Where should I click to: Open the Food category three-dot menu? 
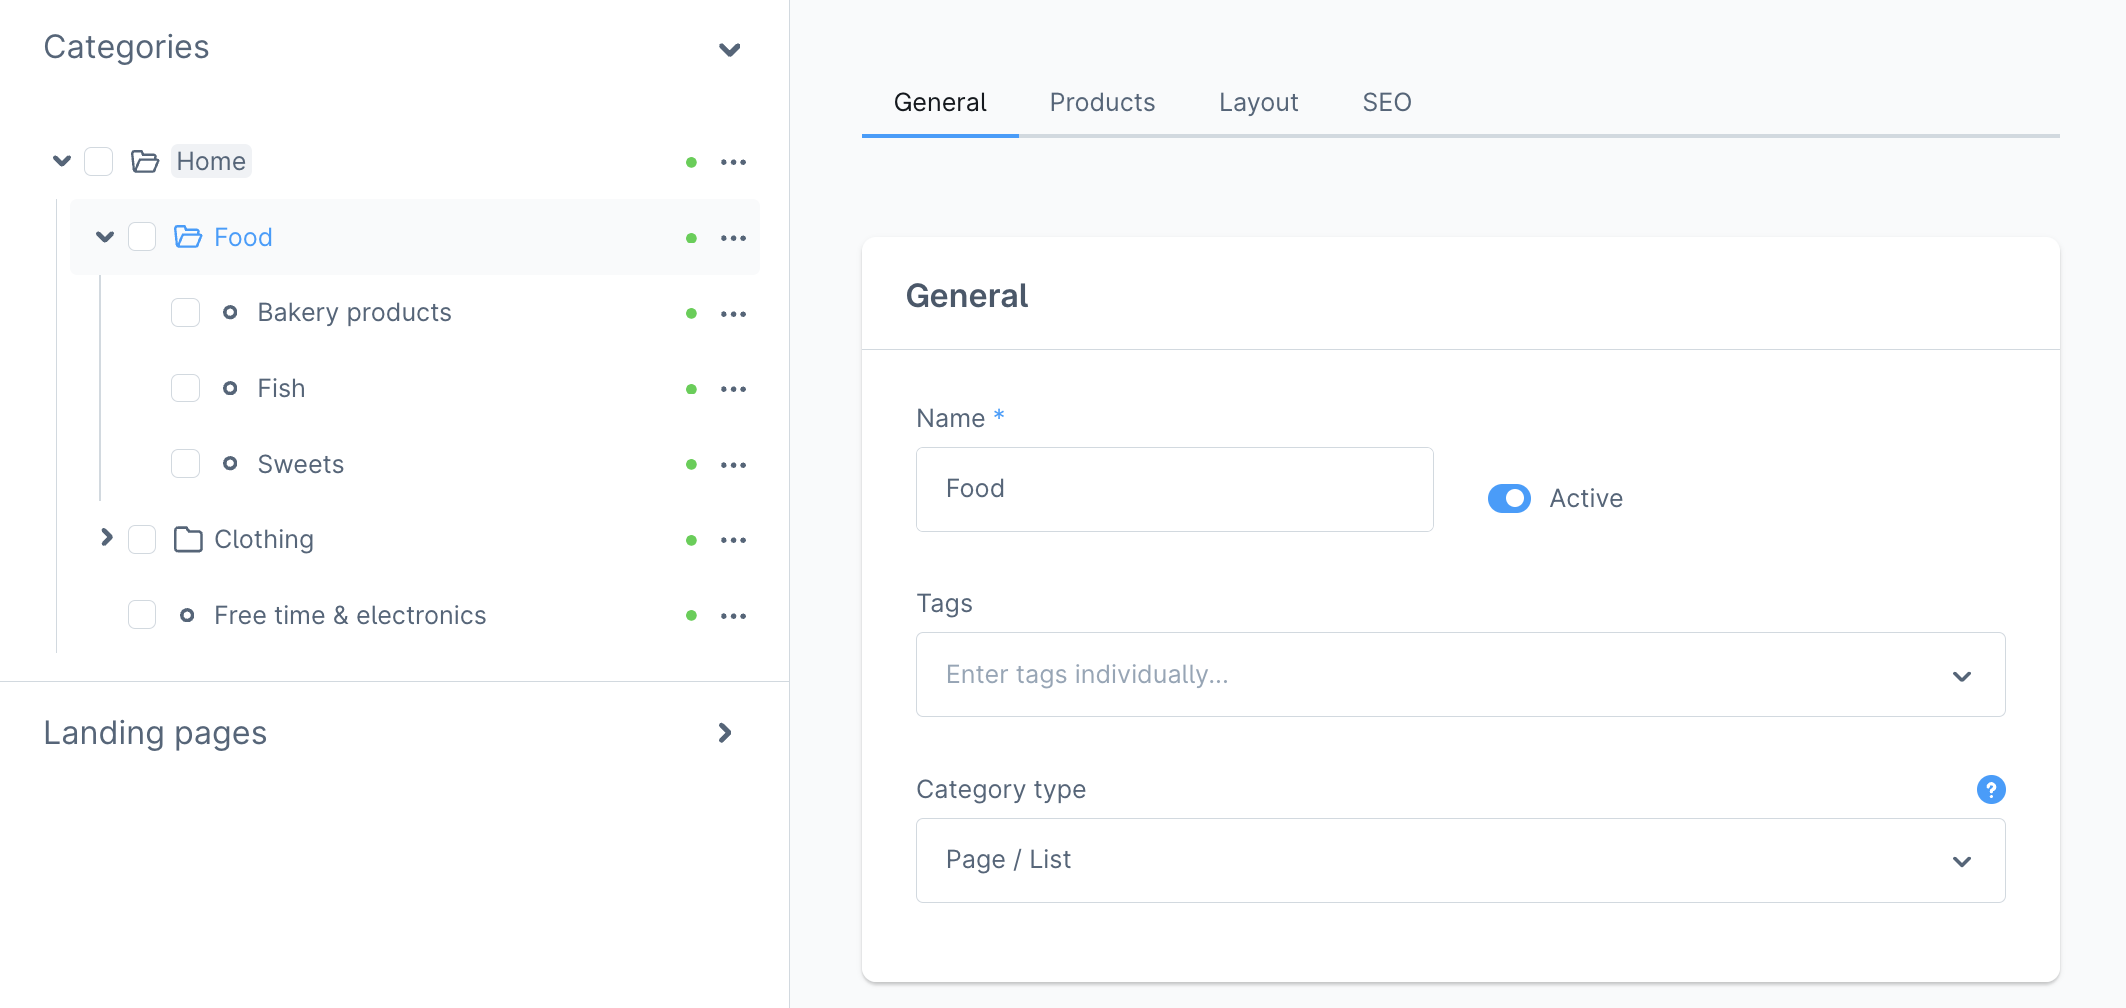(733, 238)
